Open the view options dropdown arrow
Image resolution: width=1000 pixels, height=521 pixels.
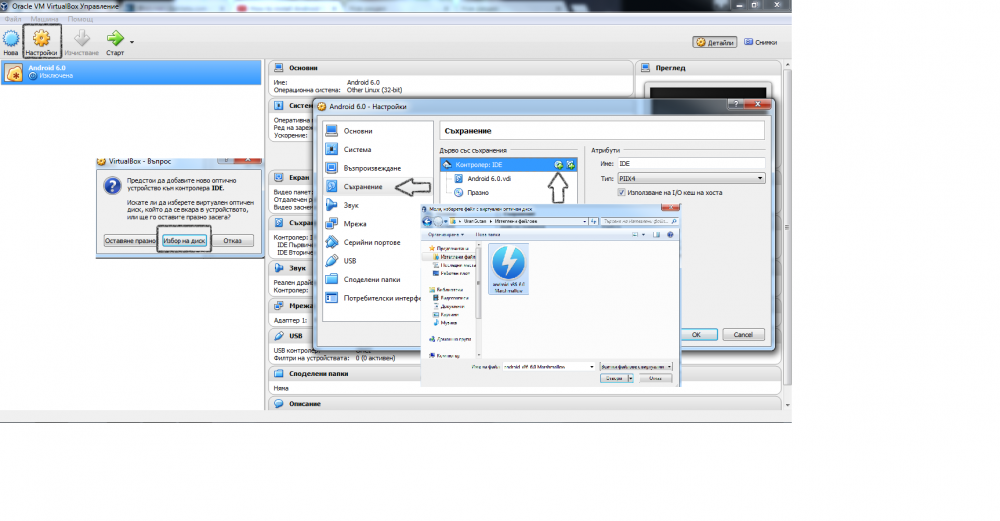(x=643, y=235)
